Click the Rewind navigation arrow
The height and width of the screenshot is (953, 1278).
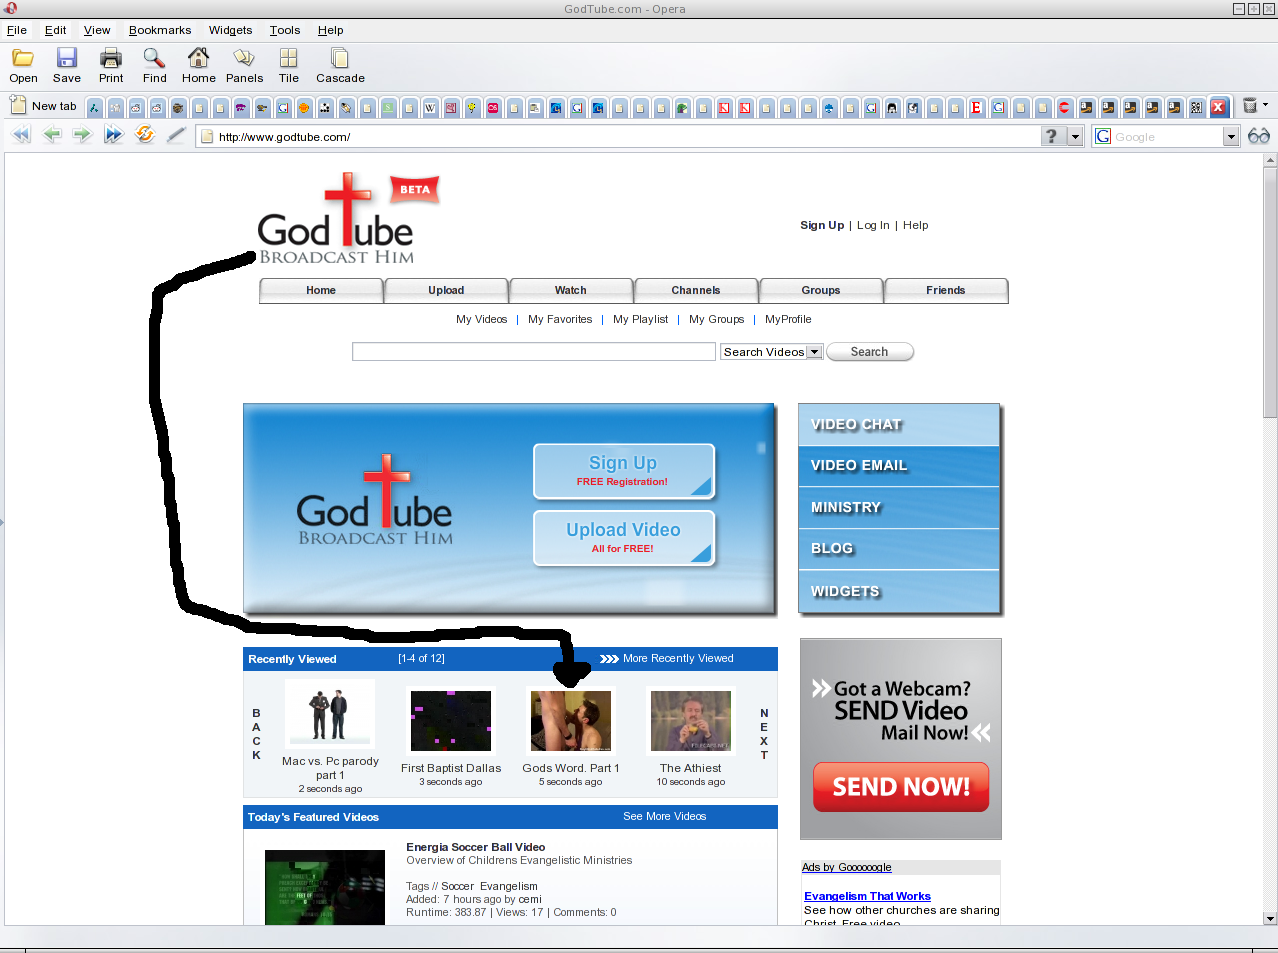21,134
